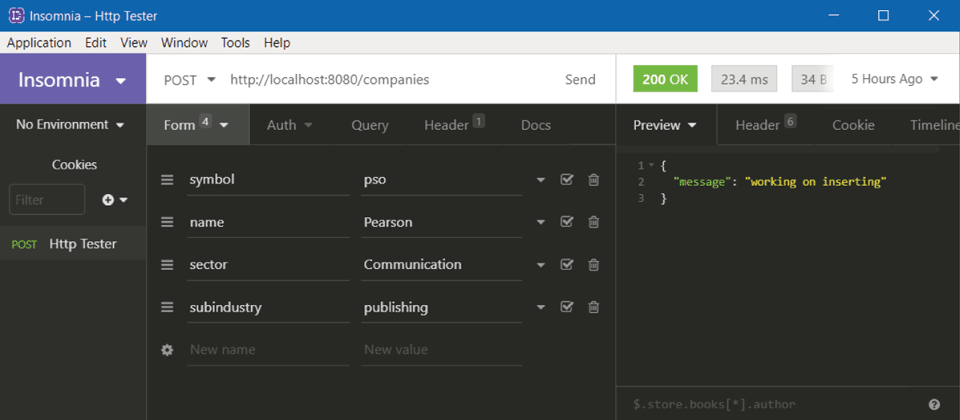Click the gear icon next to New name
The height and width of the screenshot is (420, 960).
coord(167,350)
